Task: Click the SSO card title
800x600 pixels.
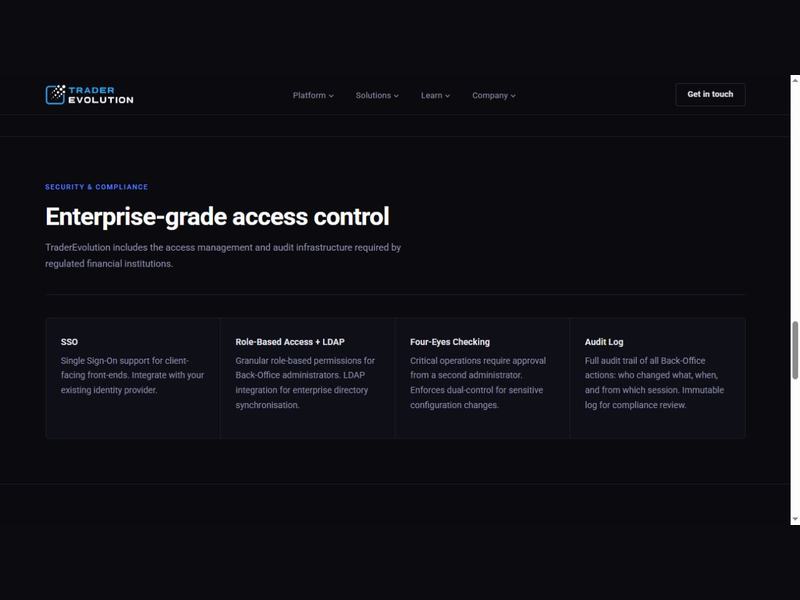Action: tap(69, 342)
